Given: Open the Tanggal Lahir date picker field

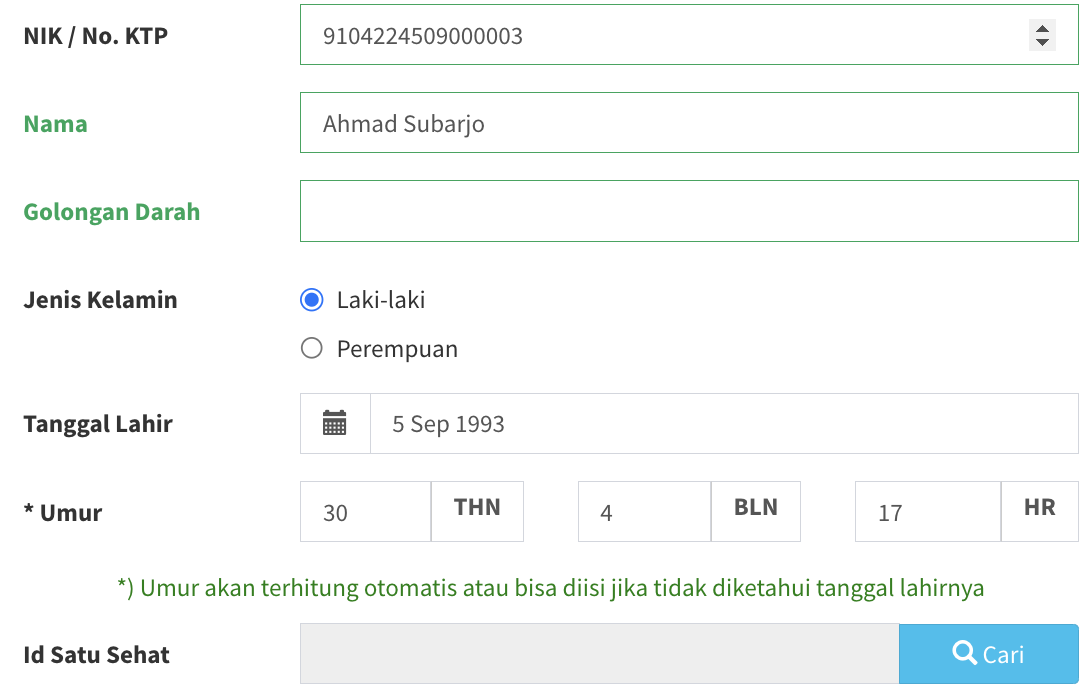Looking at the screenshot, I should pos(725,424).
